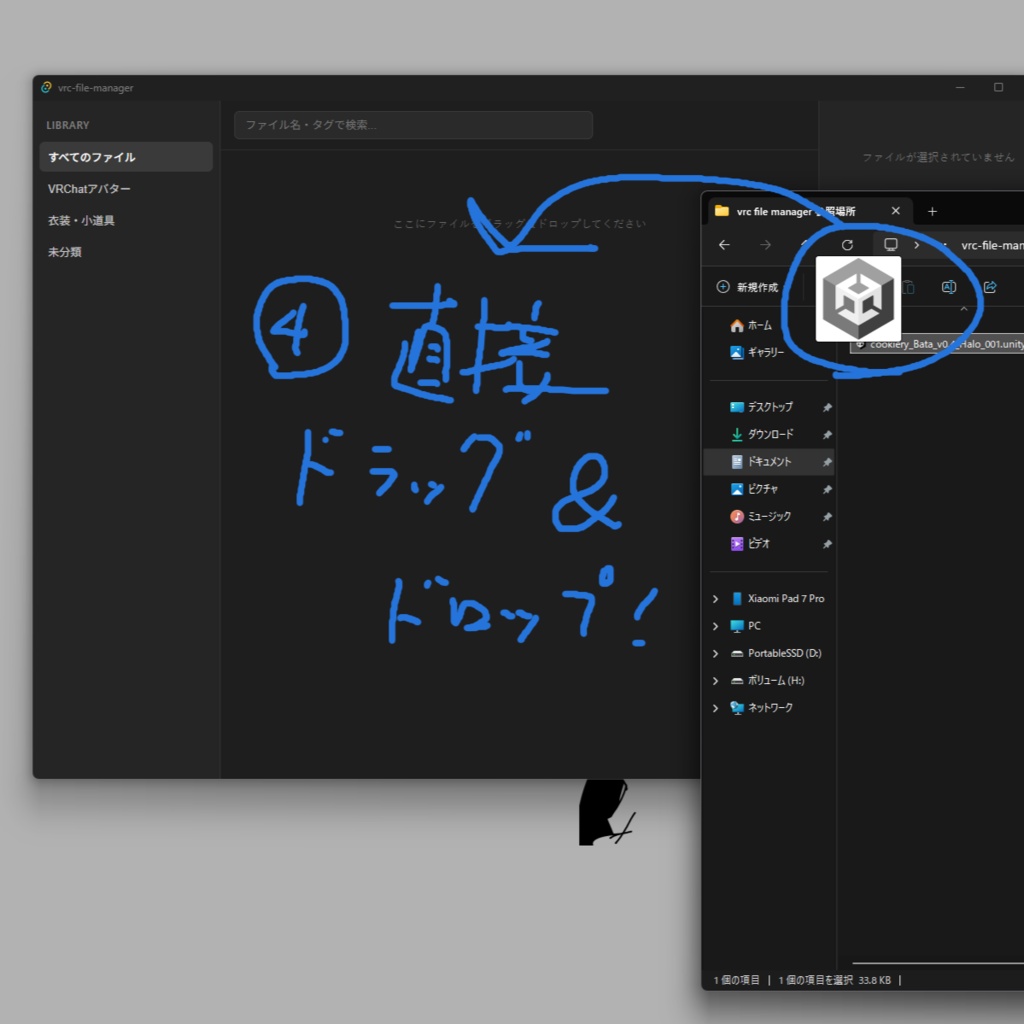Focus the file name and tag search field
Screen dimensions: 1024x1024
[413, 125]
